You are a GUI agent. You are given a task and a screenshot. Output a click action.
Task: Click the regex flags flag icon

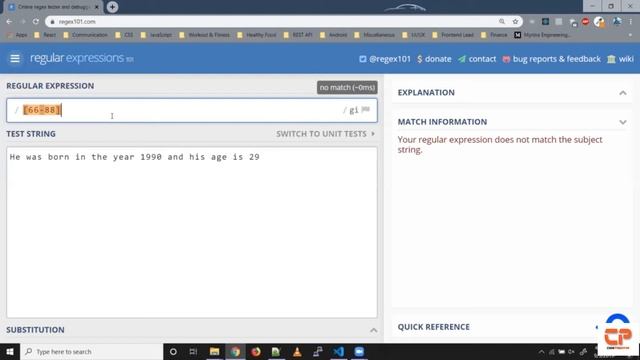[366, 109]
